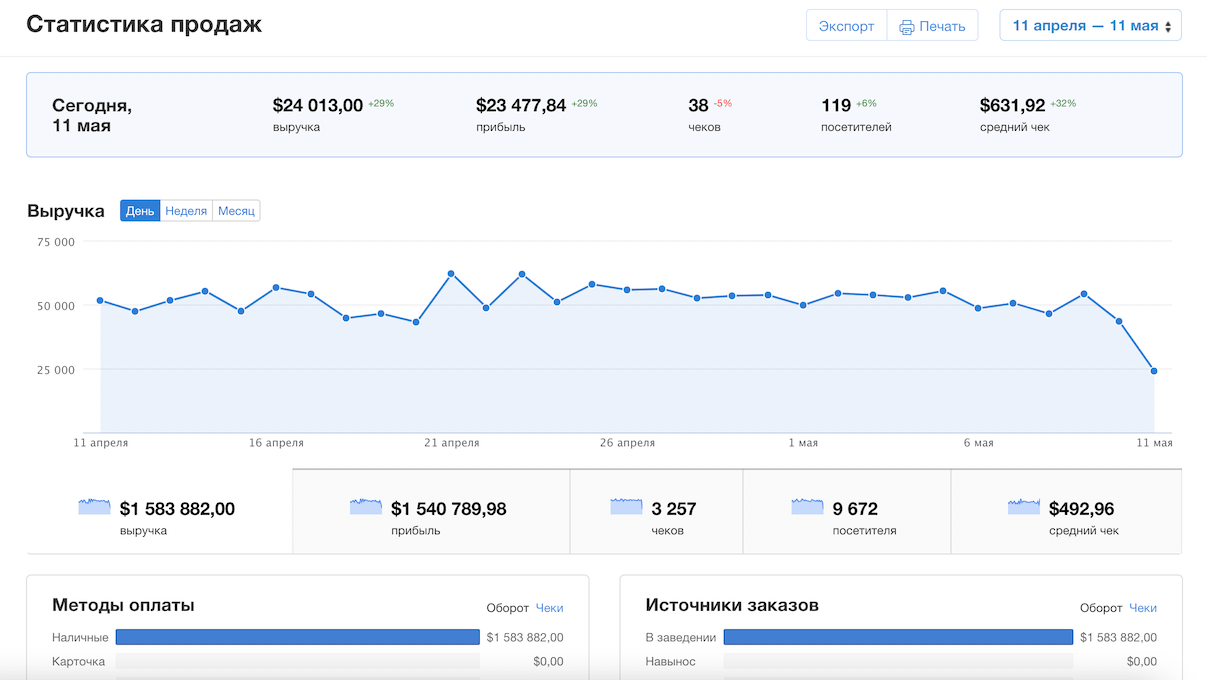
Task: Click the last chart data point on 11 мая
Action: click(1154, 371)
